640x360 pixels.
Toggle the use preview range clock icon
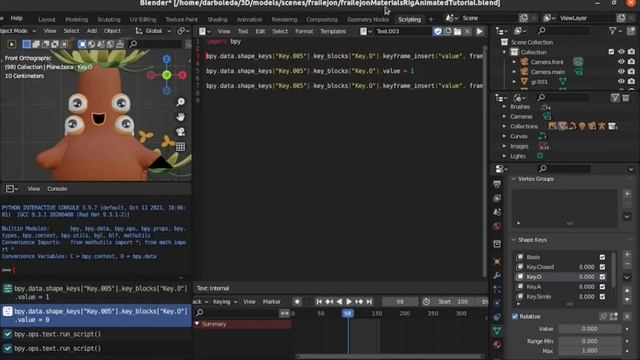point(426,302)
